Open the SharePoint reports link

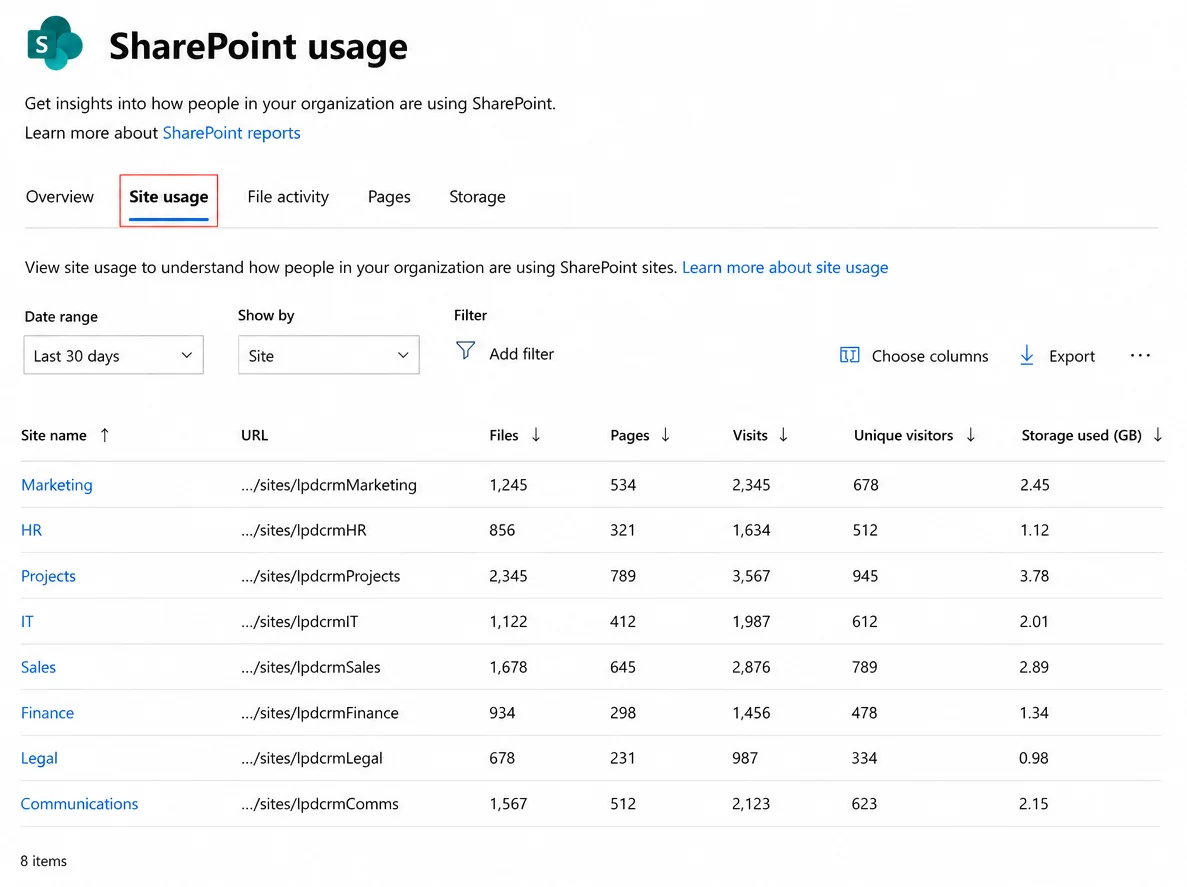click(232, 132)
